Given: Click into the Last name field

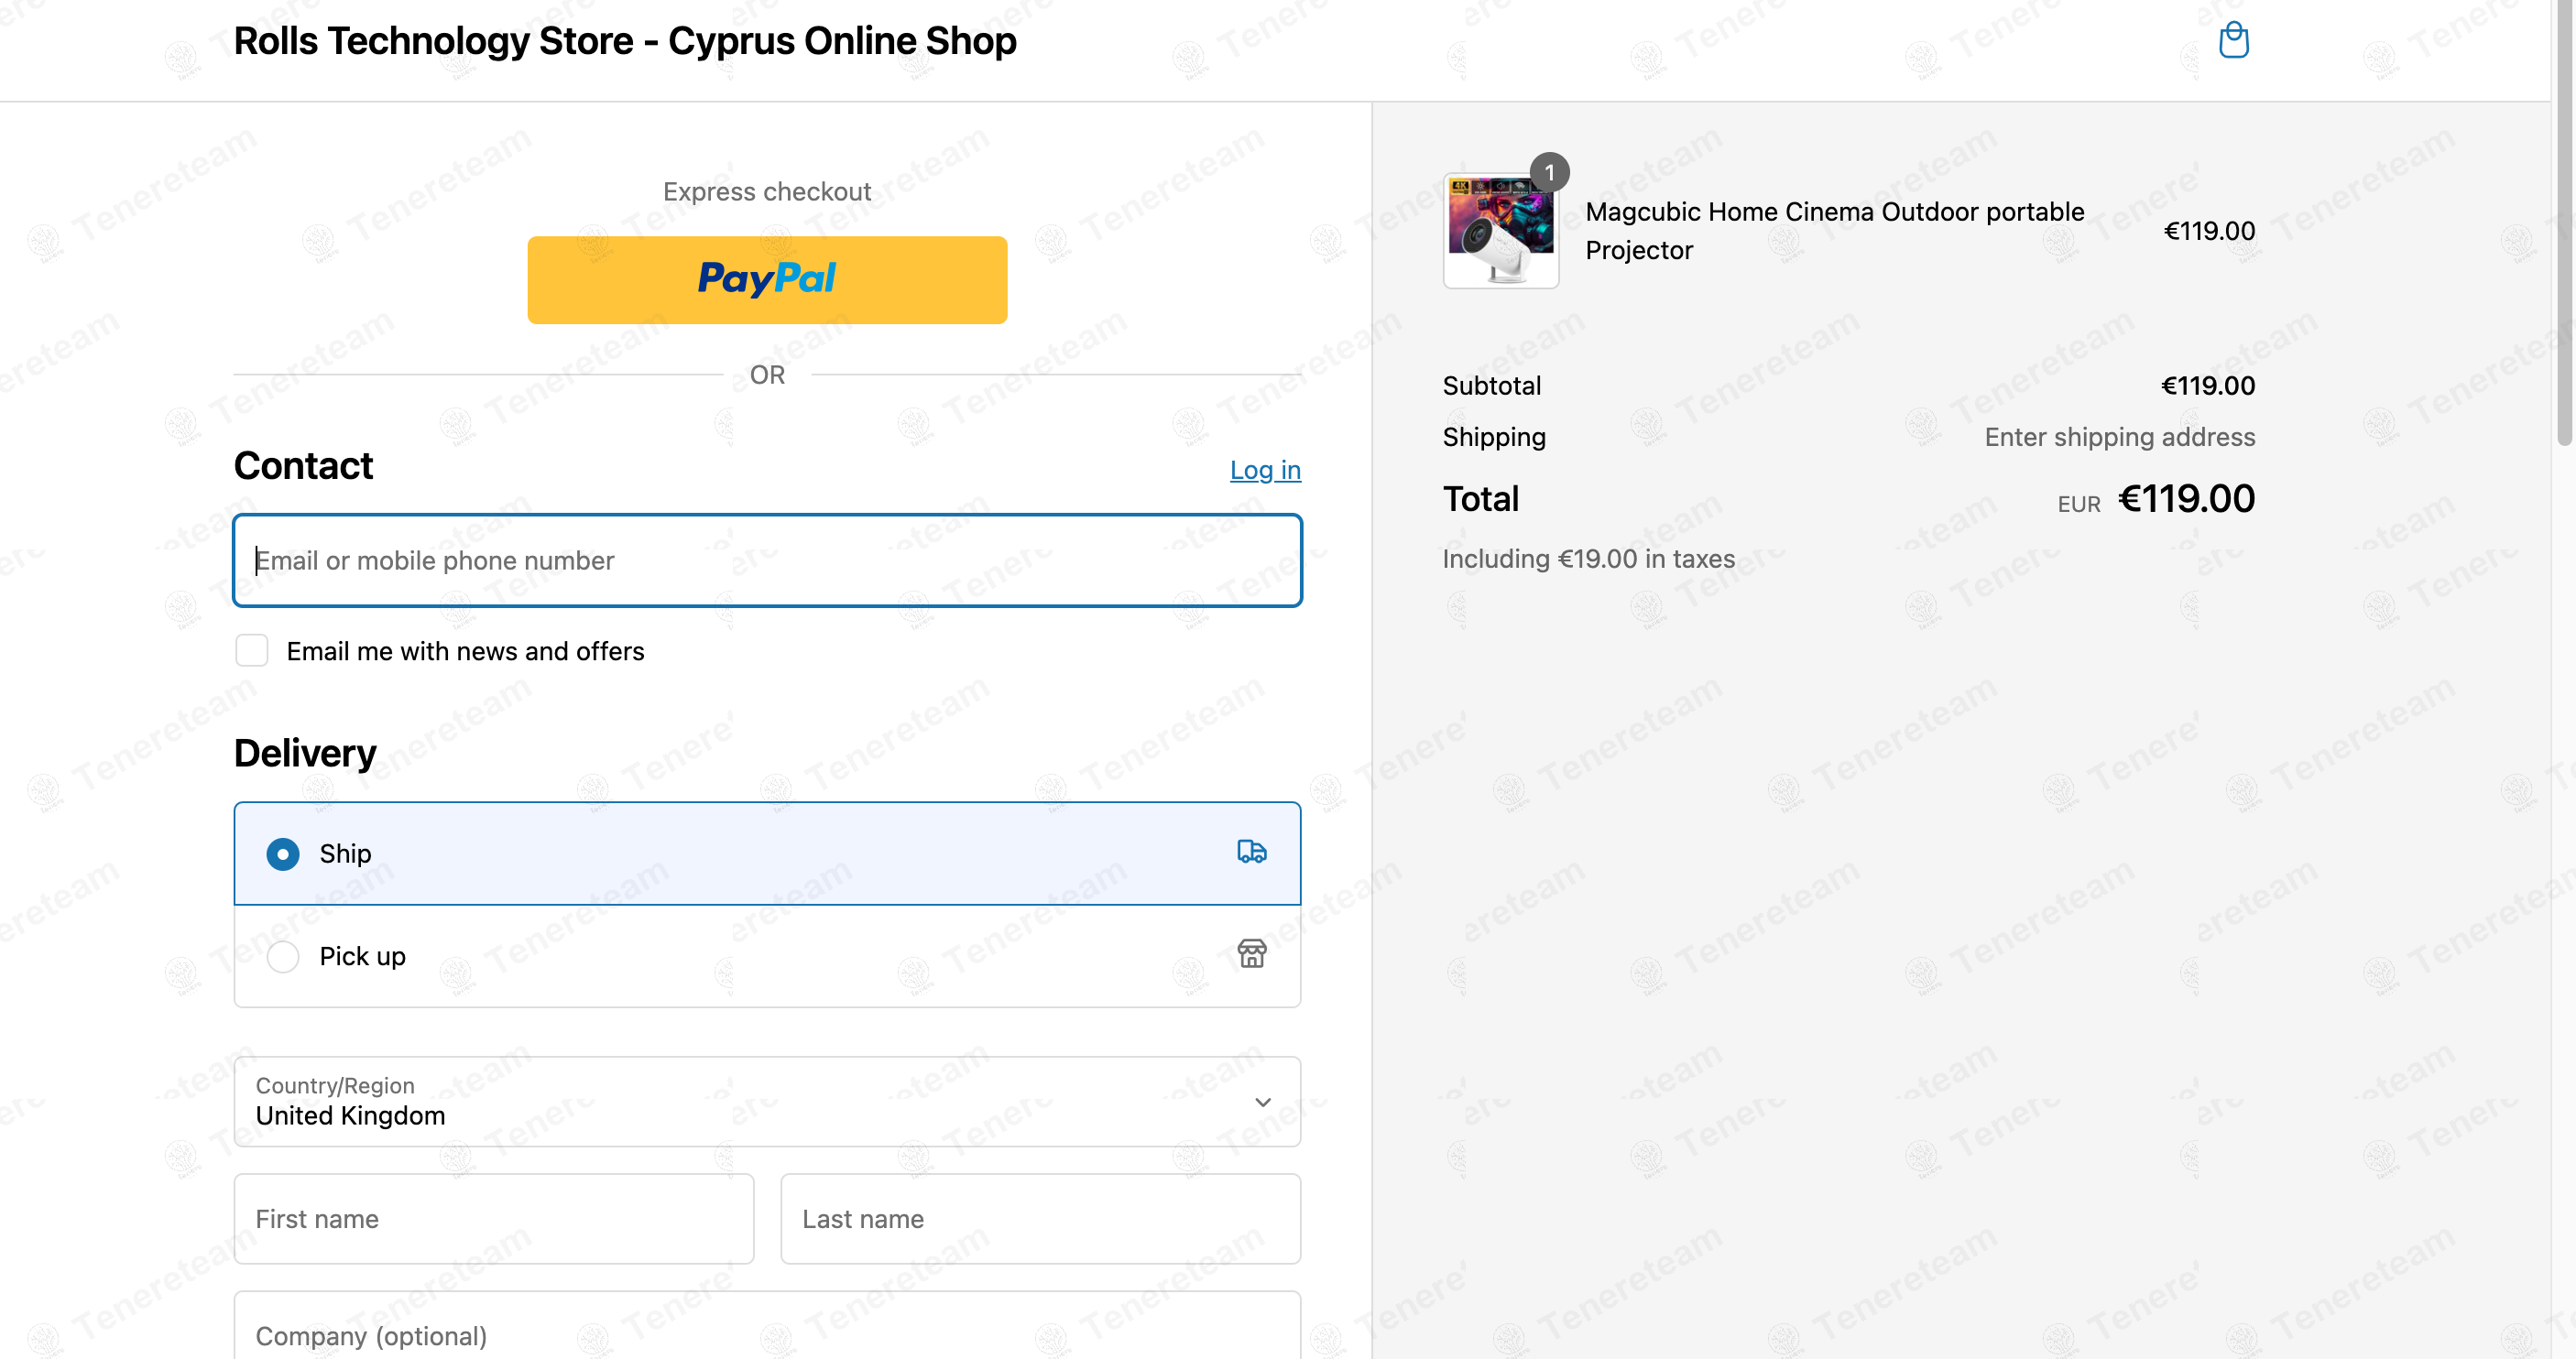Looking at the screenshot, I should tap(1040, 1219).
